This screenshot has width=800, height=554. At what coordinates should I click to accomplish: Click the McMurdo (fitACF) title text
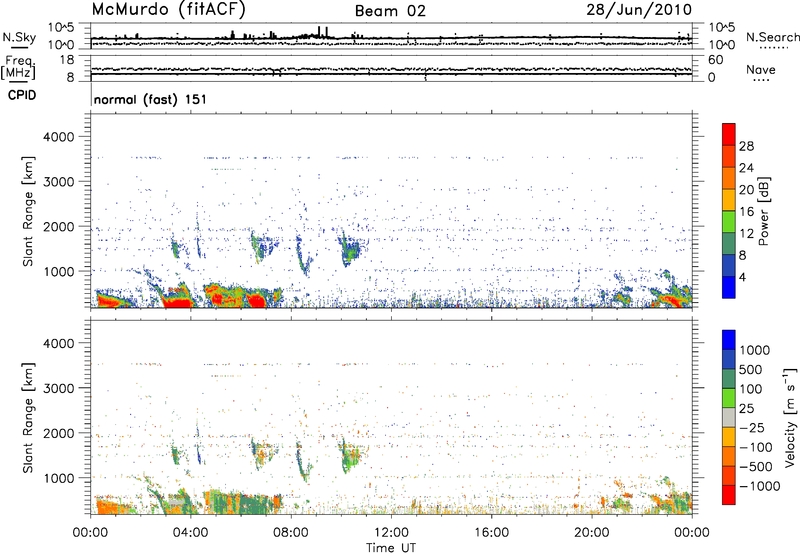coord(168,9)
